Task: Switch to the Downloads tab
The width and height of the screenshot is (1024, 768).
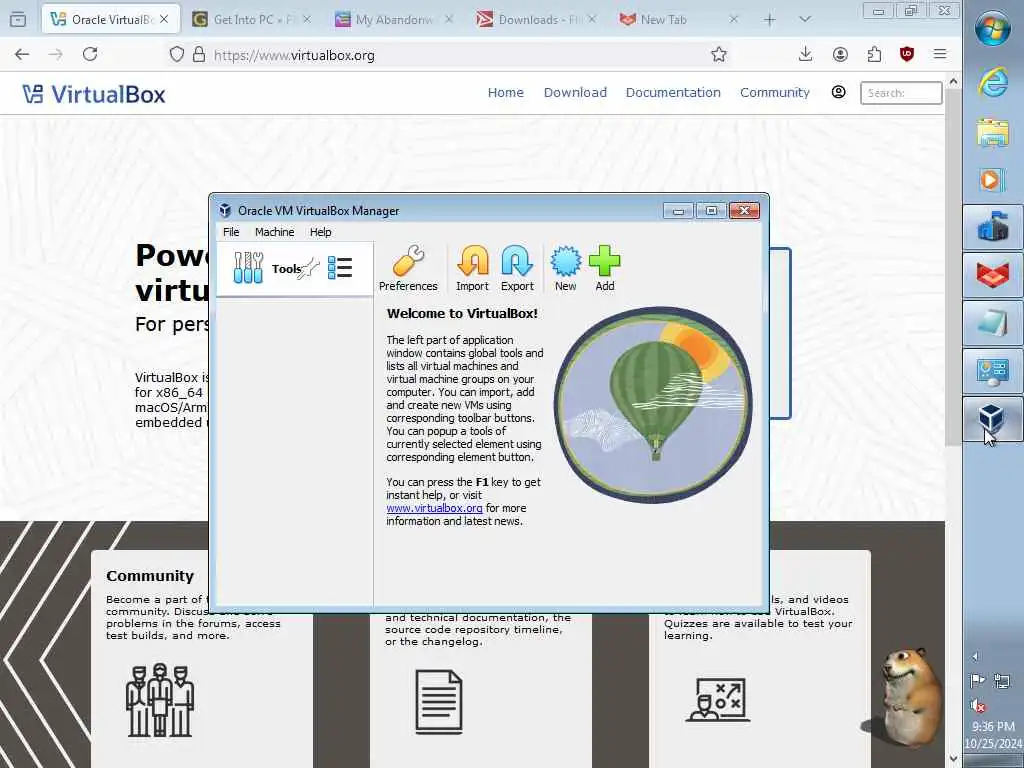Action: 536,20
